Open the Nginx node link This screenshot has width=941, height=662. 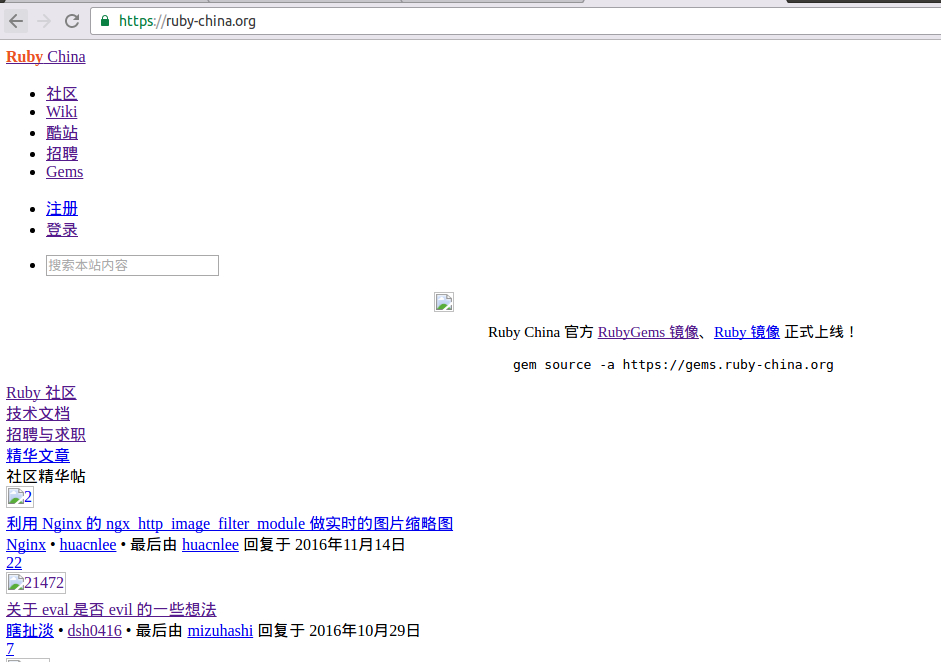[x=26, y=545]
